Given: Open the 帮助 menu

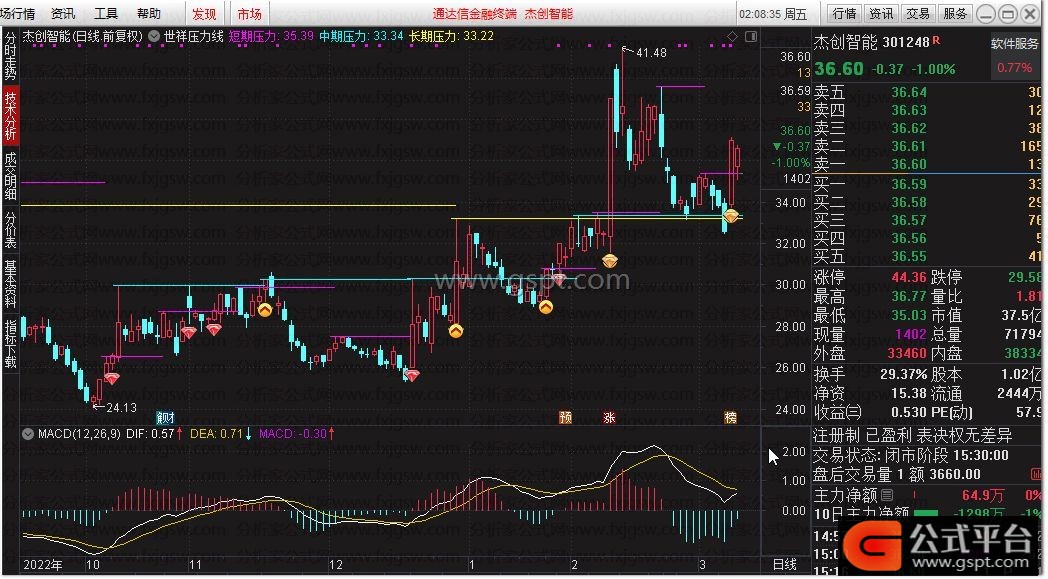Looking at the screenshot, I should coord(148,13).
